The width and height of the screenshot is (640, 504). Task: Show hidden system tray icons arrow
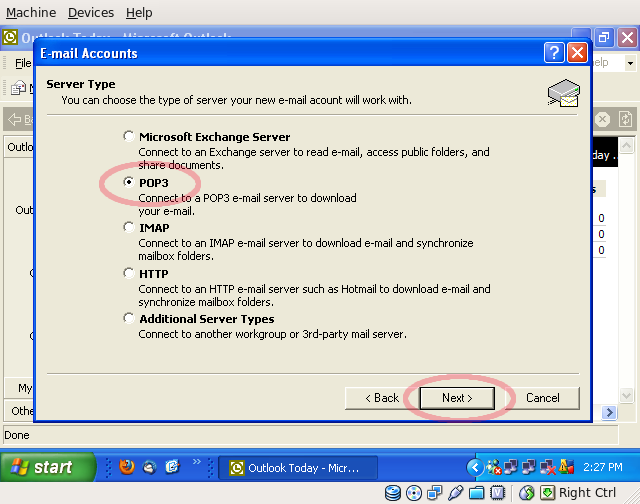click(475, 467)
